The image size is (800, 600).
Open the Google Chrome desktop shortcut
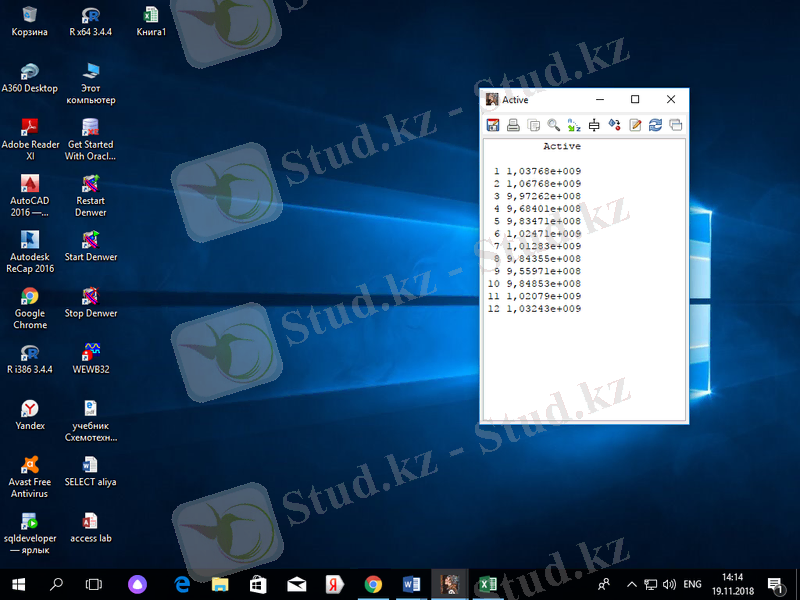[30, 307]
